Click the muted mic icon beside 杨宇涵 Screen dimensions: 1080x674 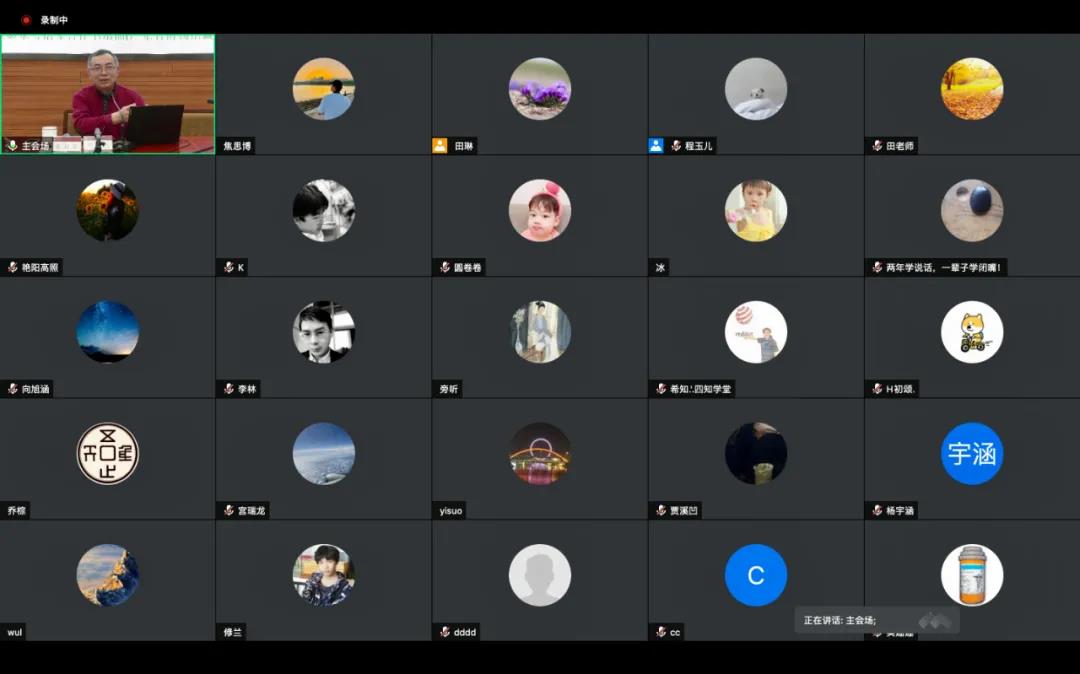[x=877, y=511]
